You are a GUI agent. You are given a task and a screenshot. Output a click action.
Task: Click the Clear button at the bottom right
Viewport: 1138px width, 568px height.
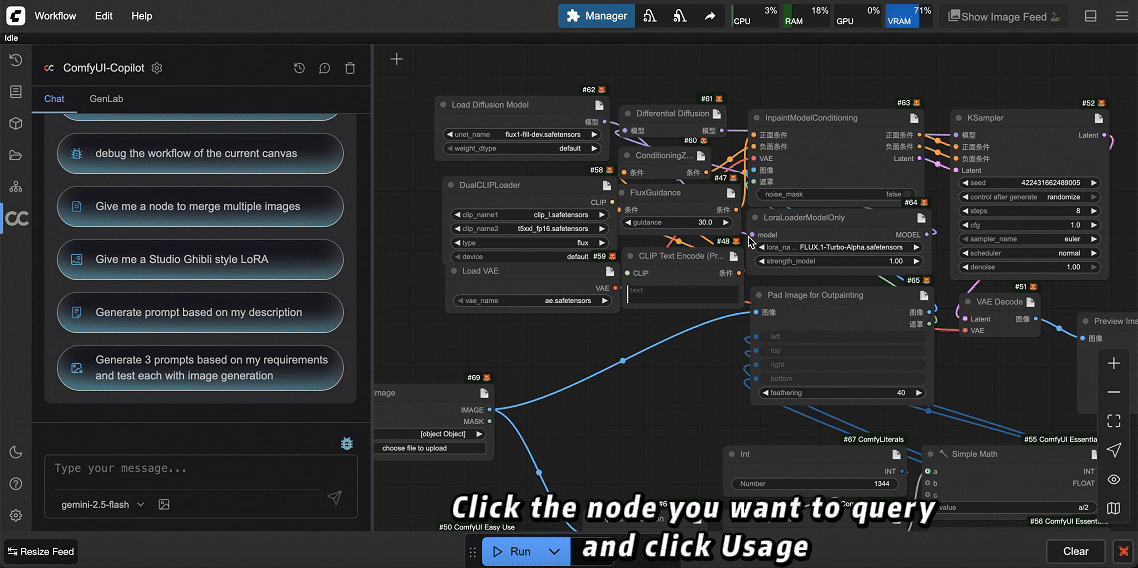[x=1076, y=551]
